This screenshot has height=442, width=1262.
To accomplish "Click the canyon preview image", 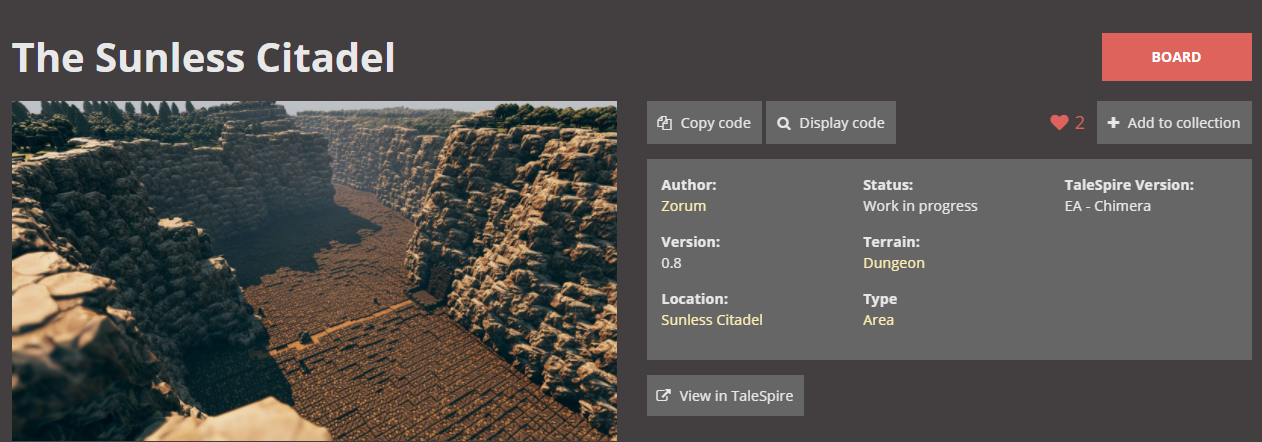I will tap(314, 271).
